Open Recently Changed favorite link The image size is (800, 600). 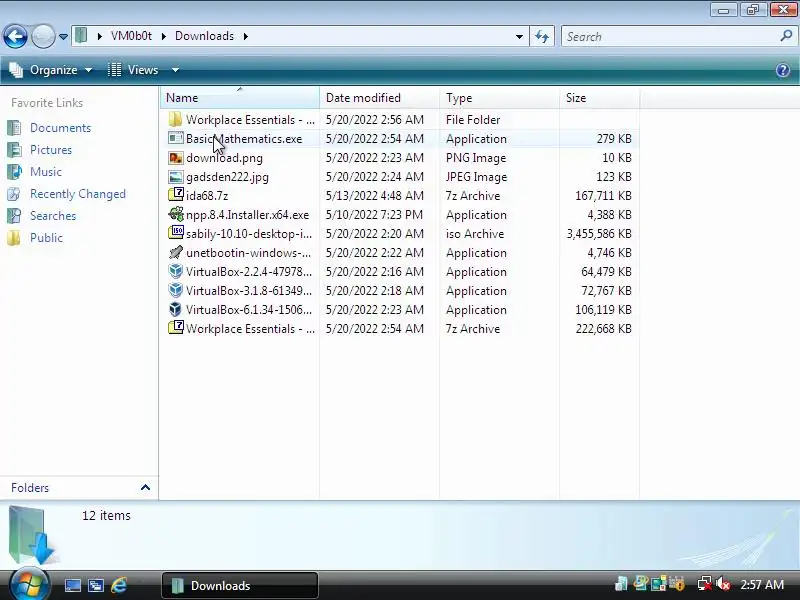point(78,194)
